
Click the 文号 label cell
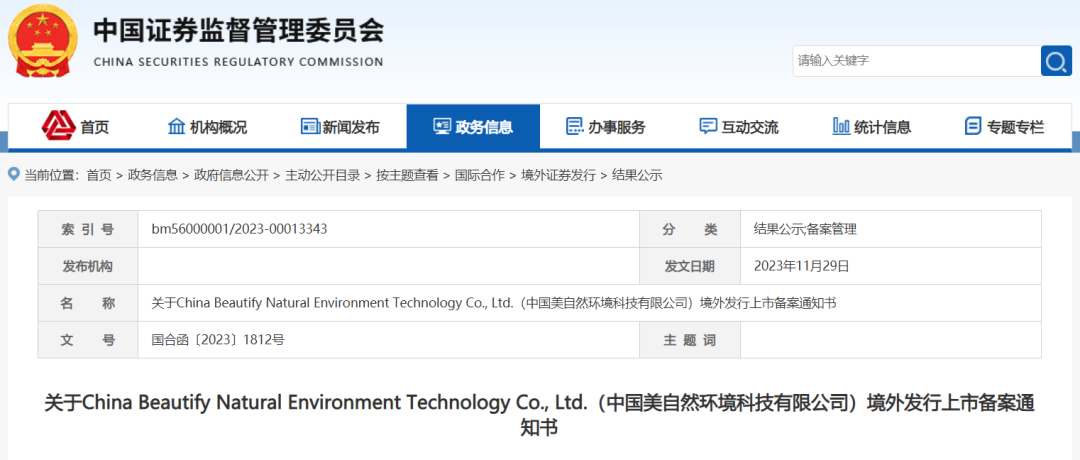click(x=88, y=339)
